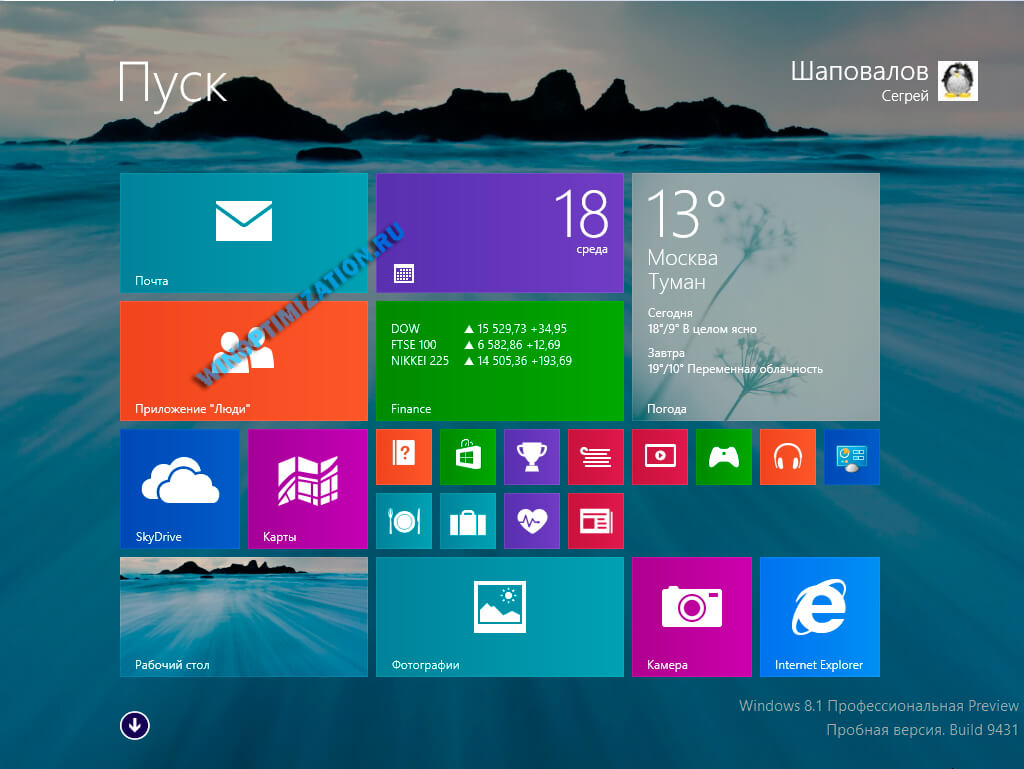Open the Windows Store small tile
Viewport: 1024px width, 769px height.
click(467, 457)
